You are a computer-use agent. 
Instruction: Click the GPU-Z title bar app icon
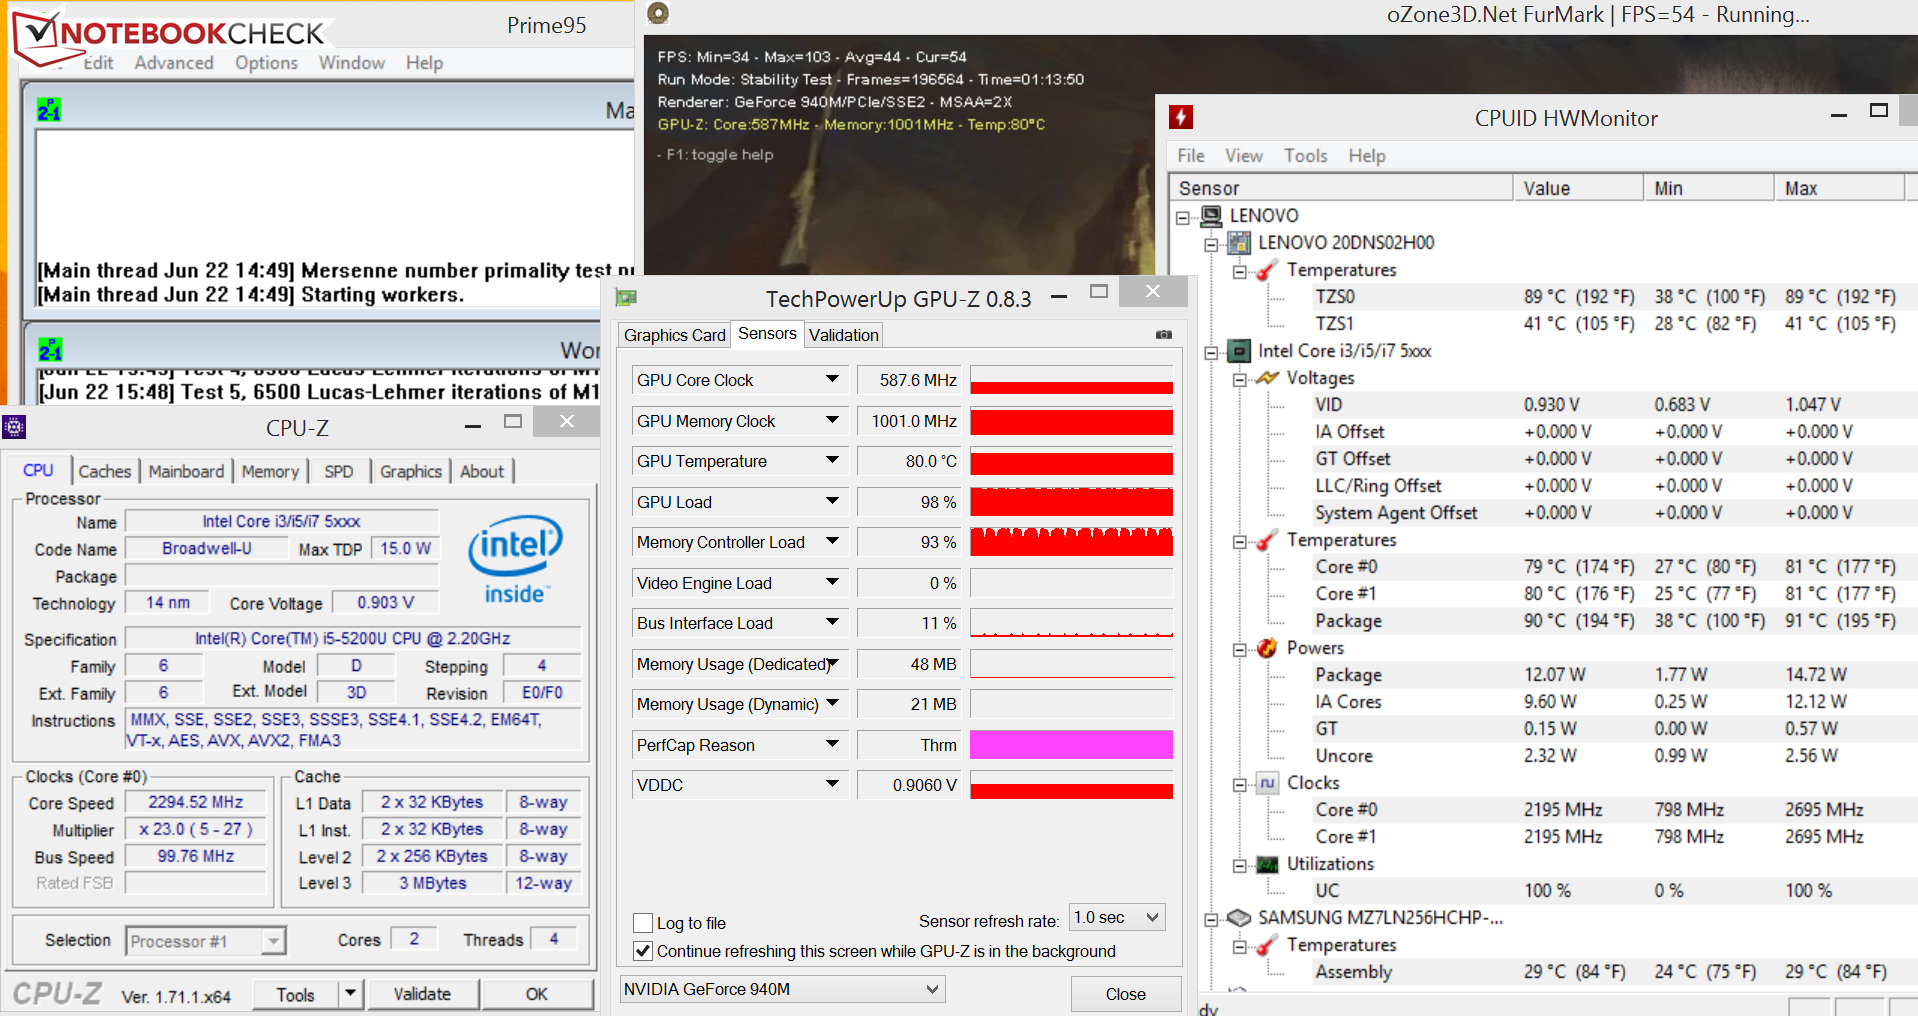click(x=627, y=297)
